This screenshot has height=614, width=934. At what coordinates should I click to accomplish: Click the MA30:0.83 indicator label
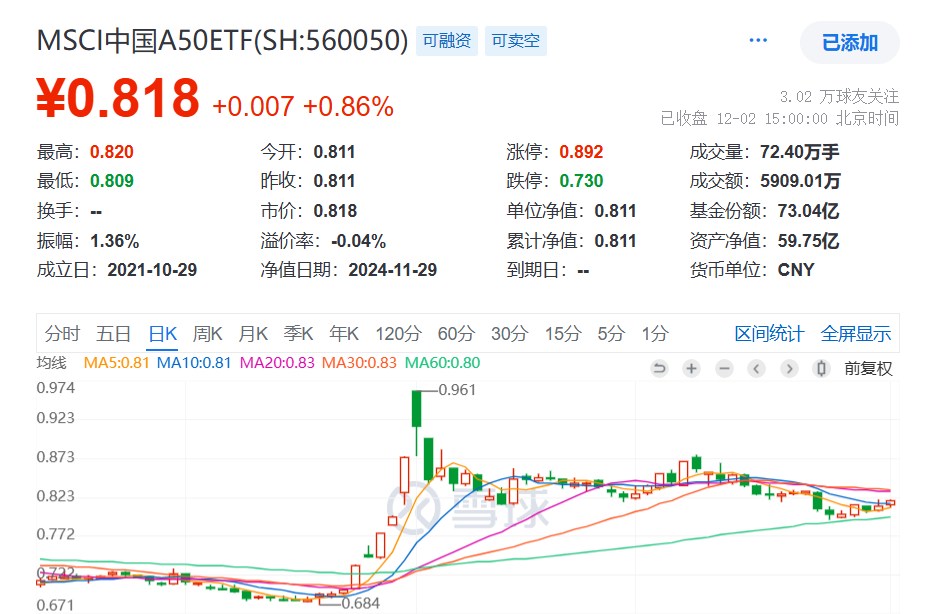[x=359, y=363]
